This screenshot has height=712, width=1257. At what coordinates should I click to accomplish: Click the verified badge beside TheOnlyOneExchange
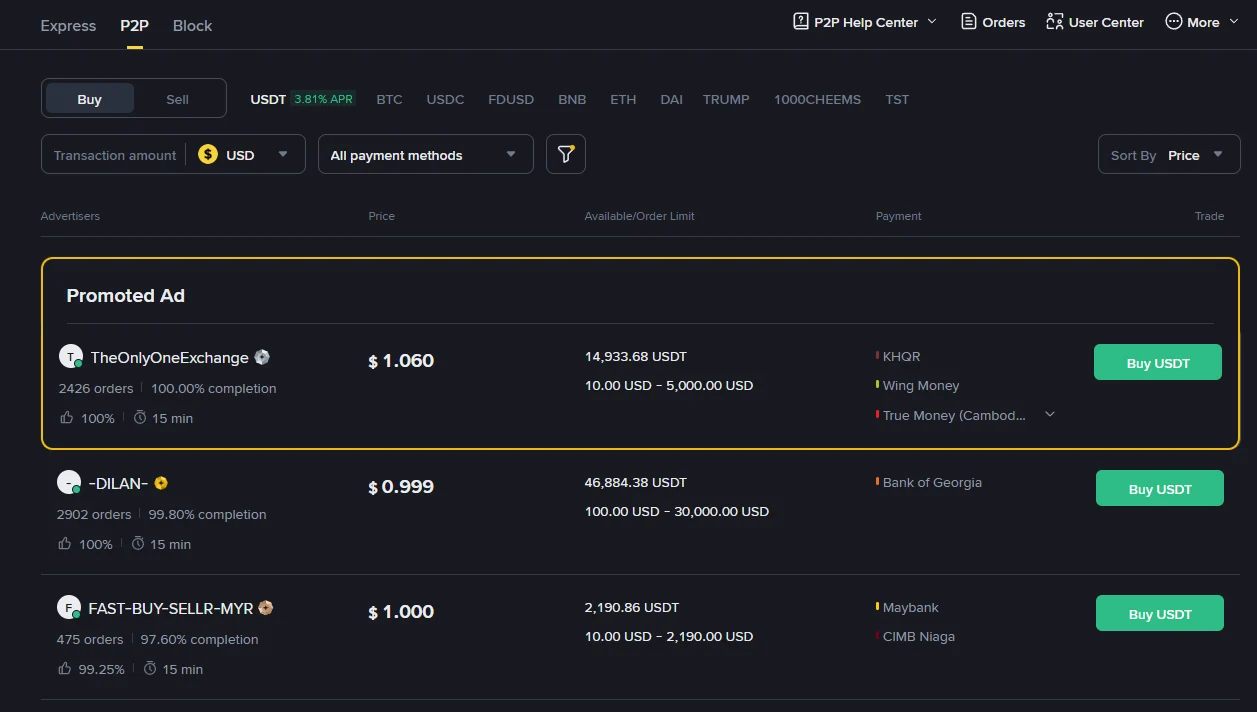pos(261,357)
